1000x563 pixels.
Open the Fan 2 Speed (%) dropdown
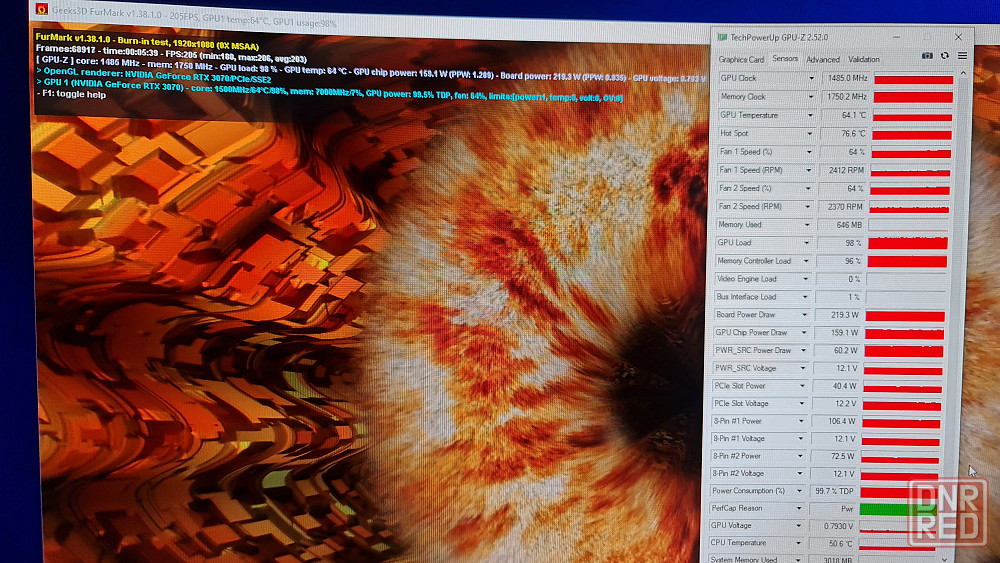click(x=807, y=189)
